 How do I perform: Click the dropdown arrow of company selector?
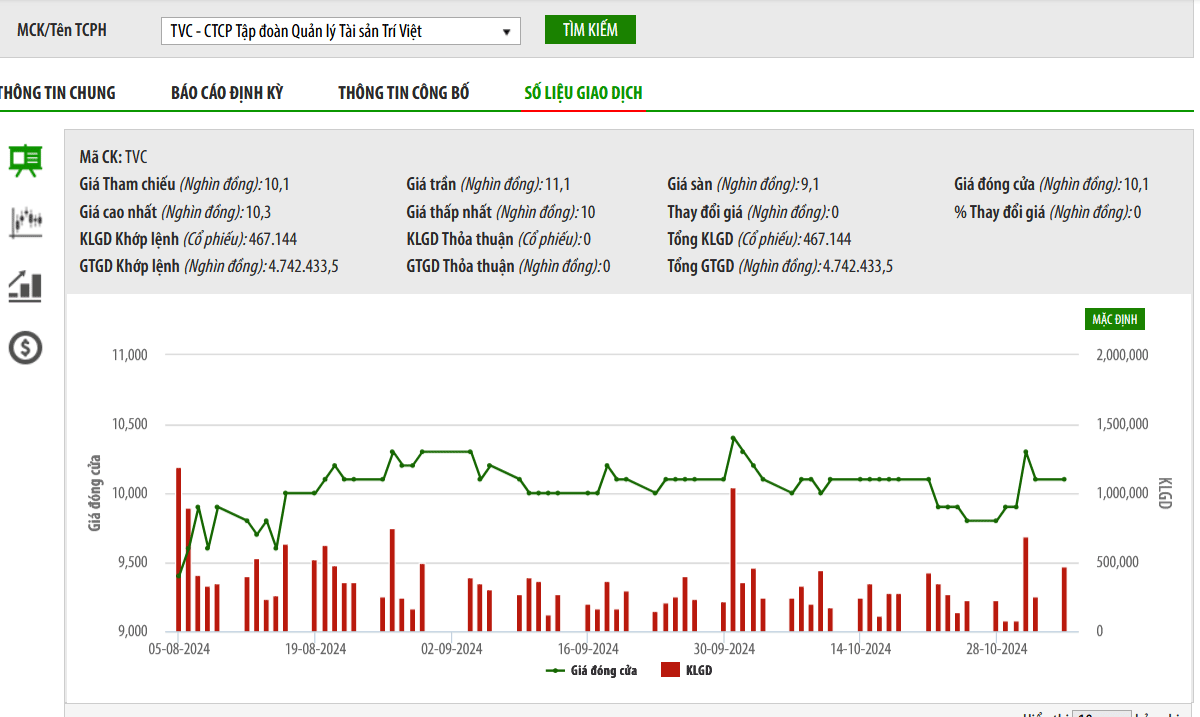507,32
